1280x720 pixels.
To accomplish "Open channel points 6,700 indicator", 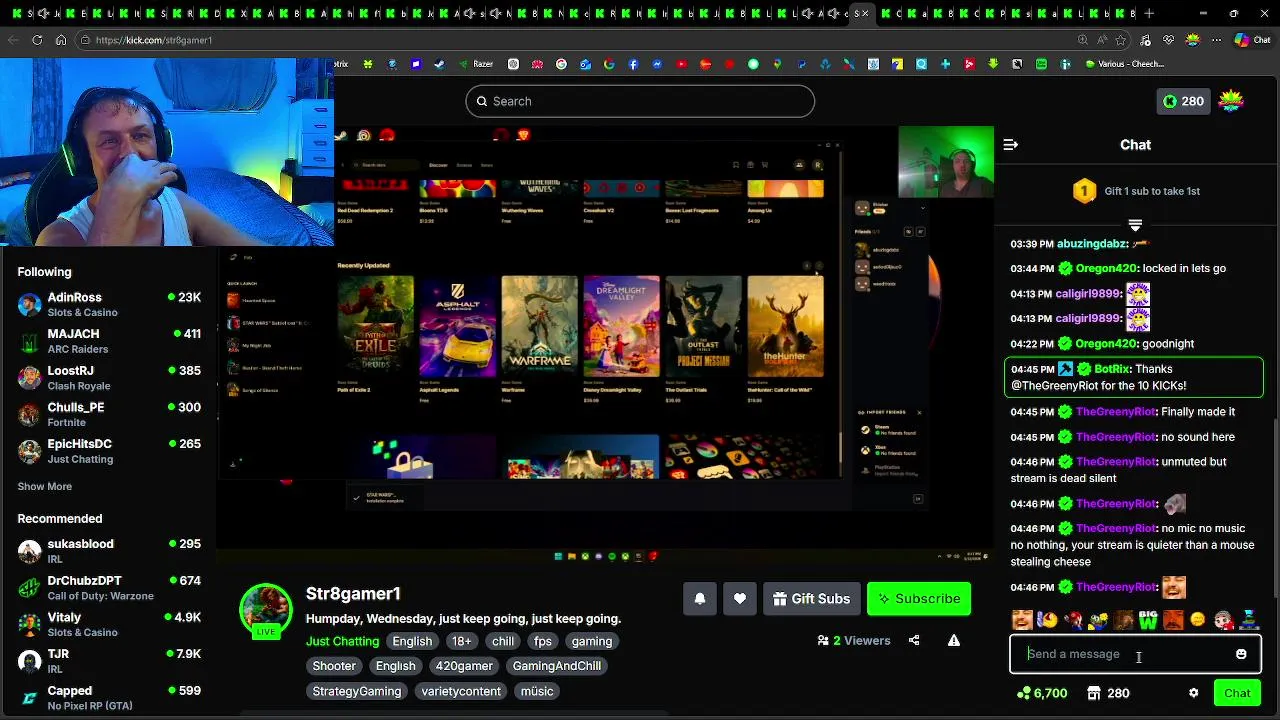I will (1042, 693).
